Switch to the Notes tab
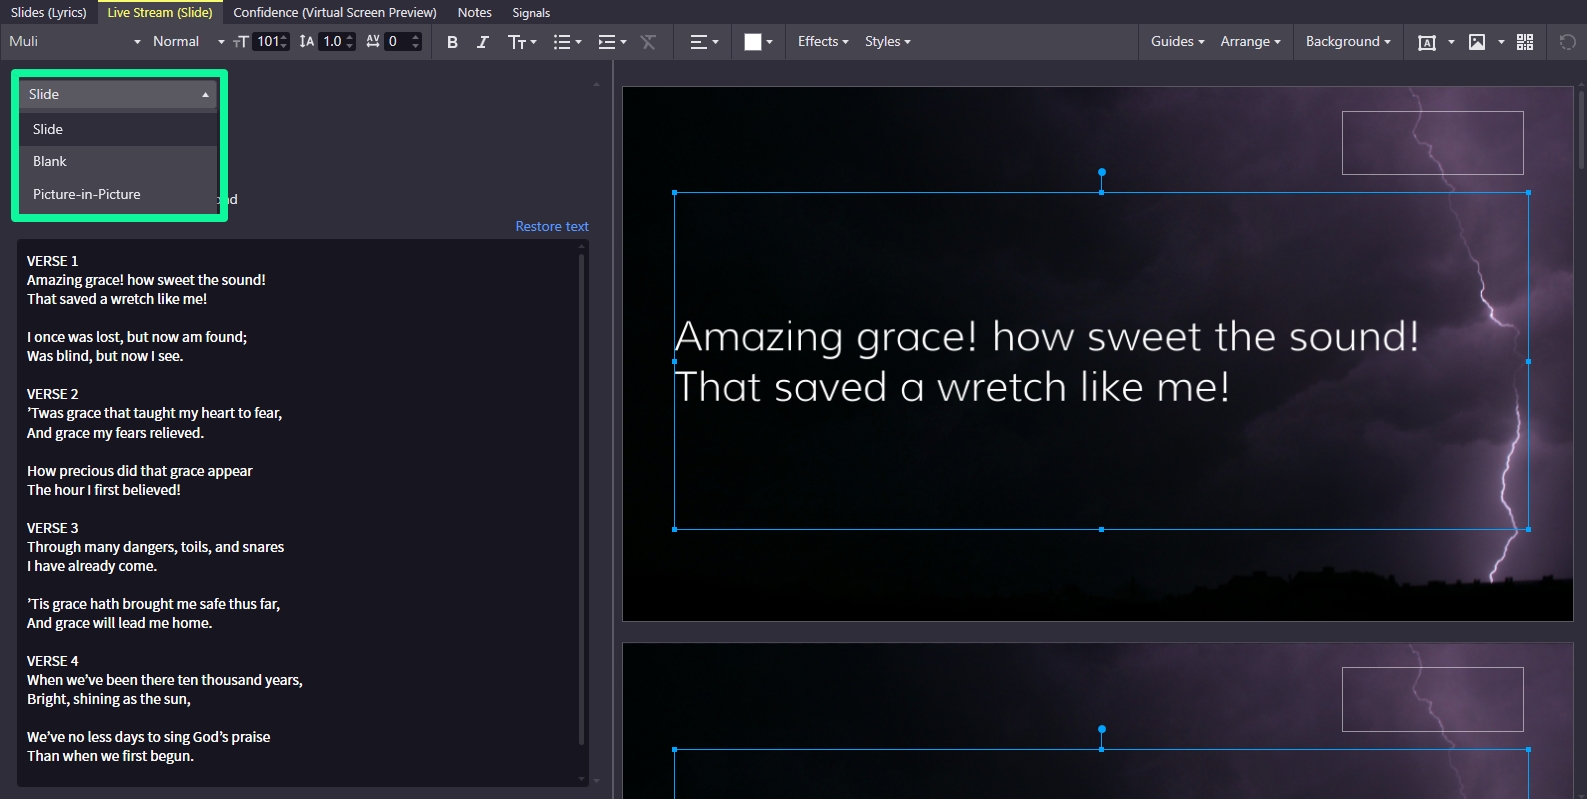Image resolution: width=1587 pixels, height=799 pixels. click(474, 13)
